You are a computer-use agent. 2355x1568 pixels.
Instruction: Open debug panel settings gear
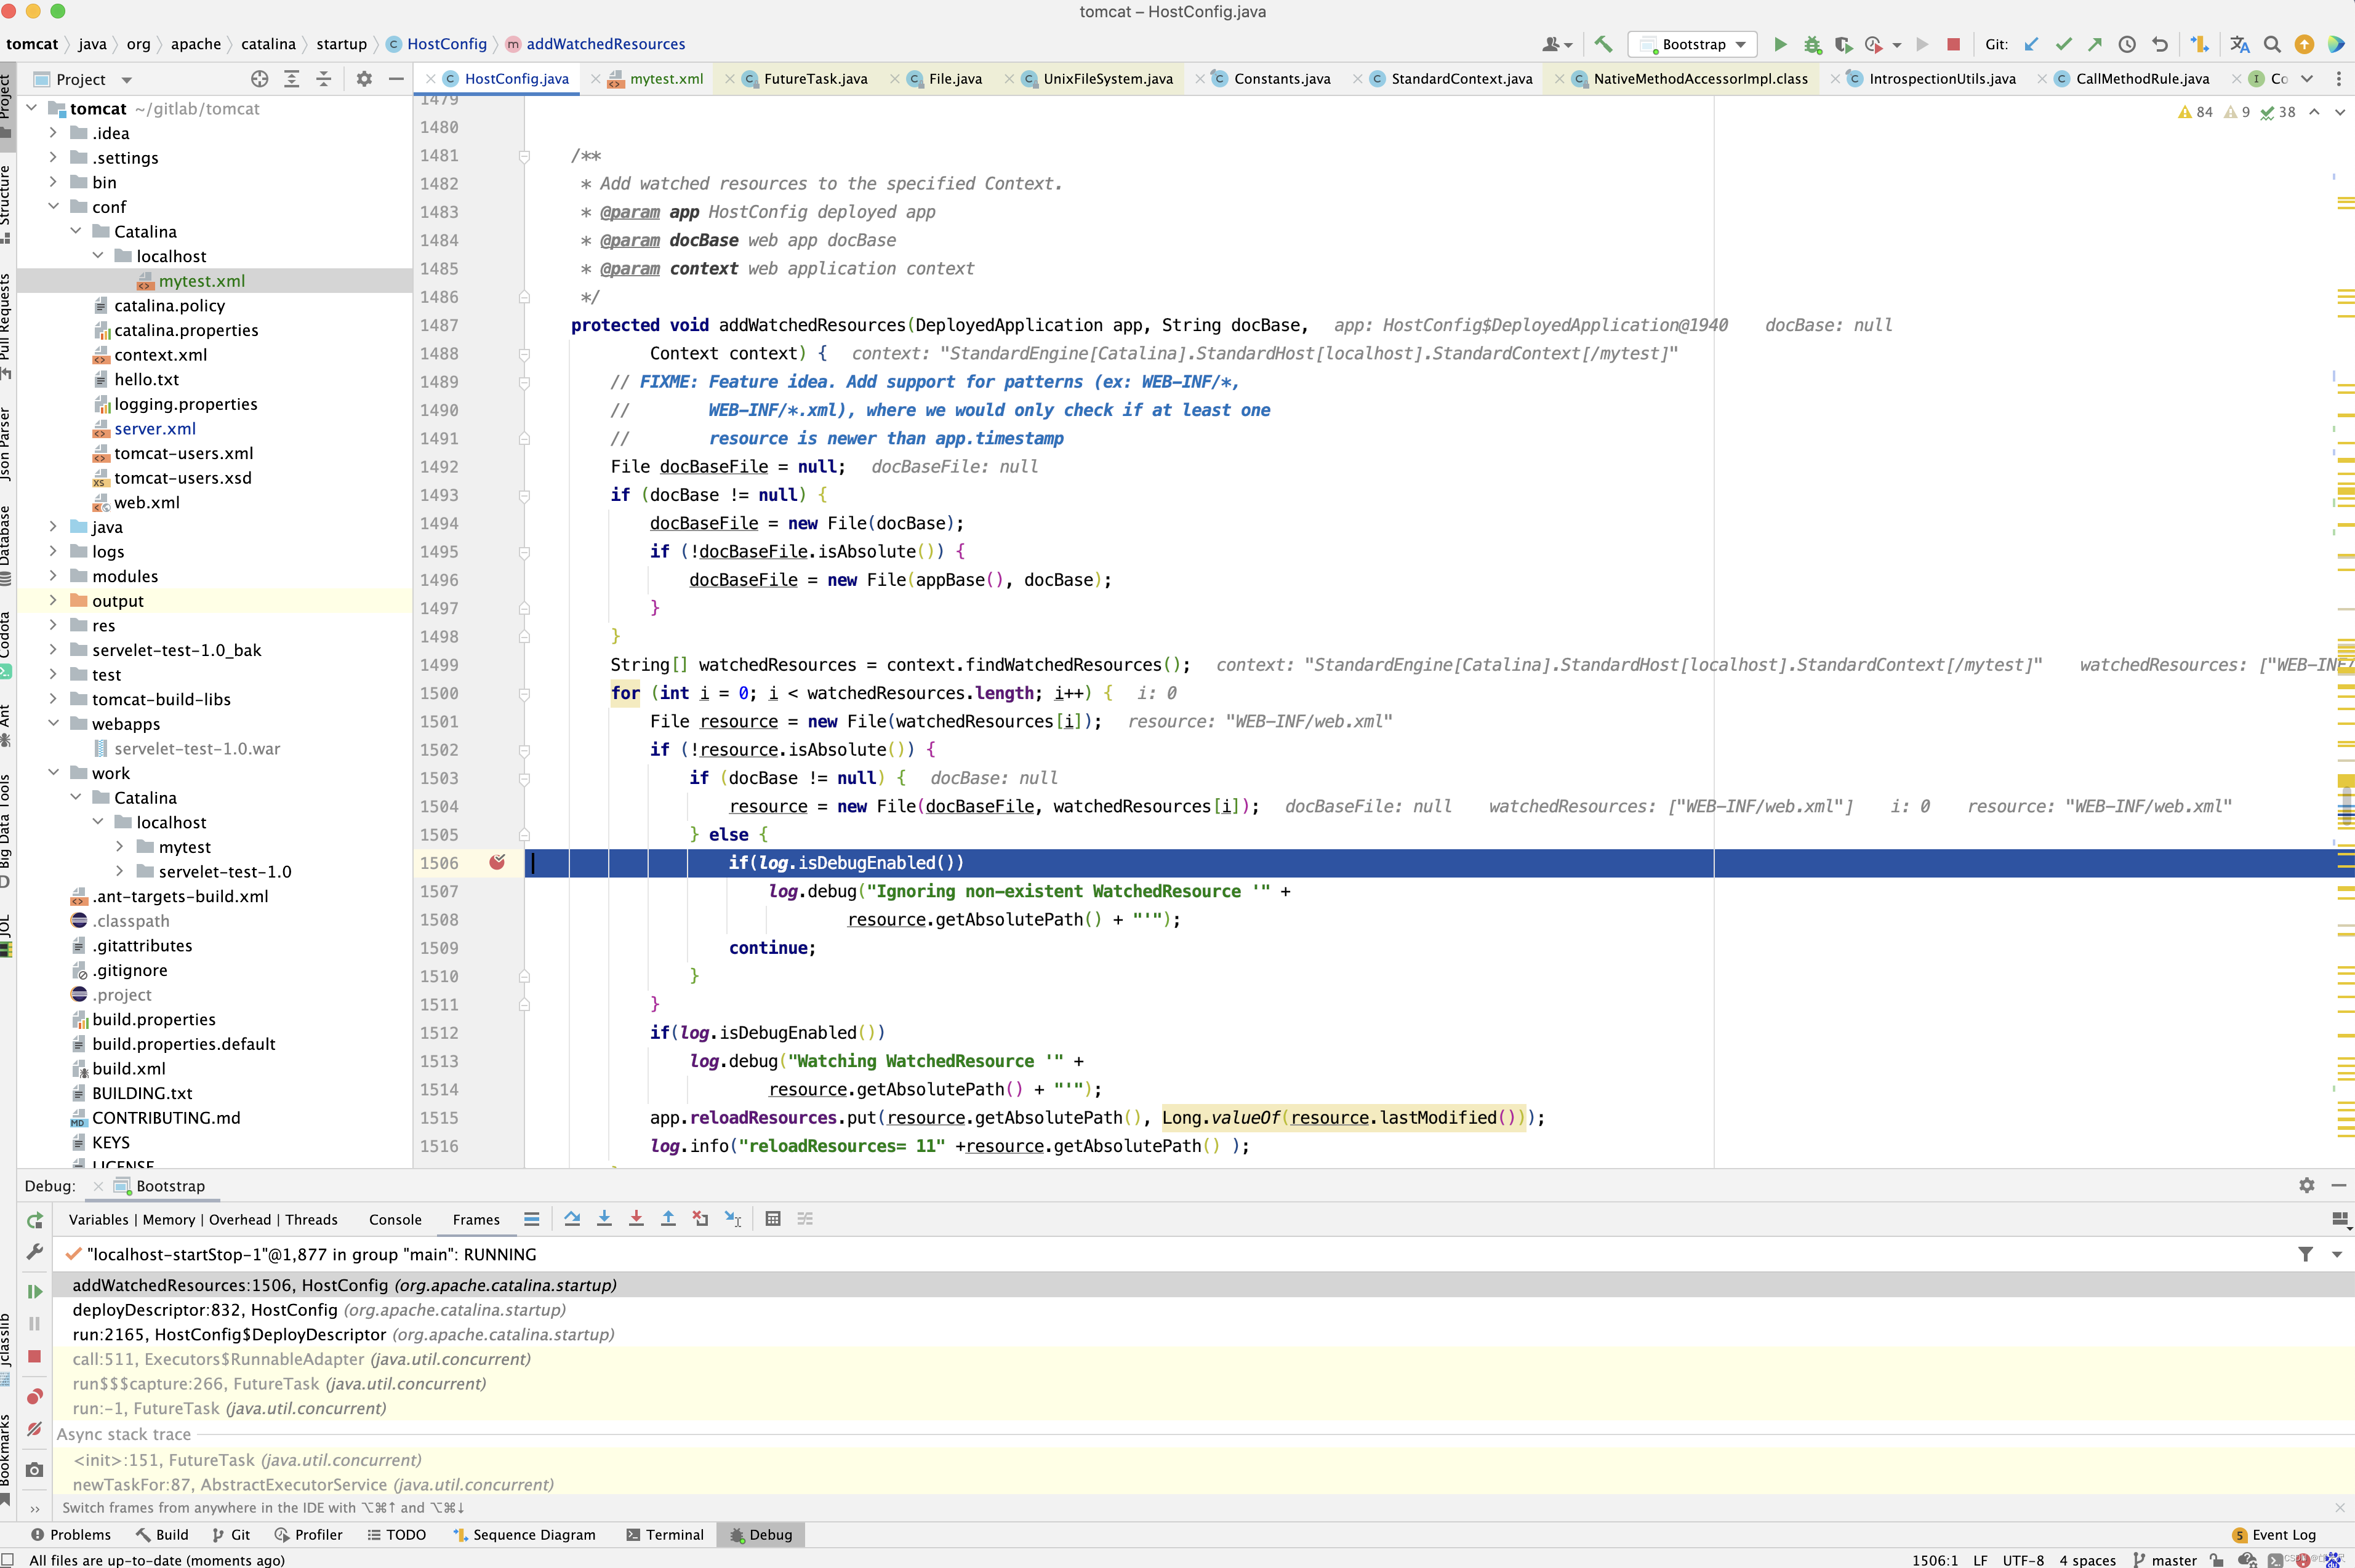[x=2307, y=1185]
